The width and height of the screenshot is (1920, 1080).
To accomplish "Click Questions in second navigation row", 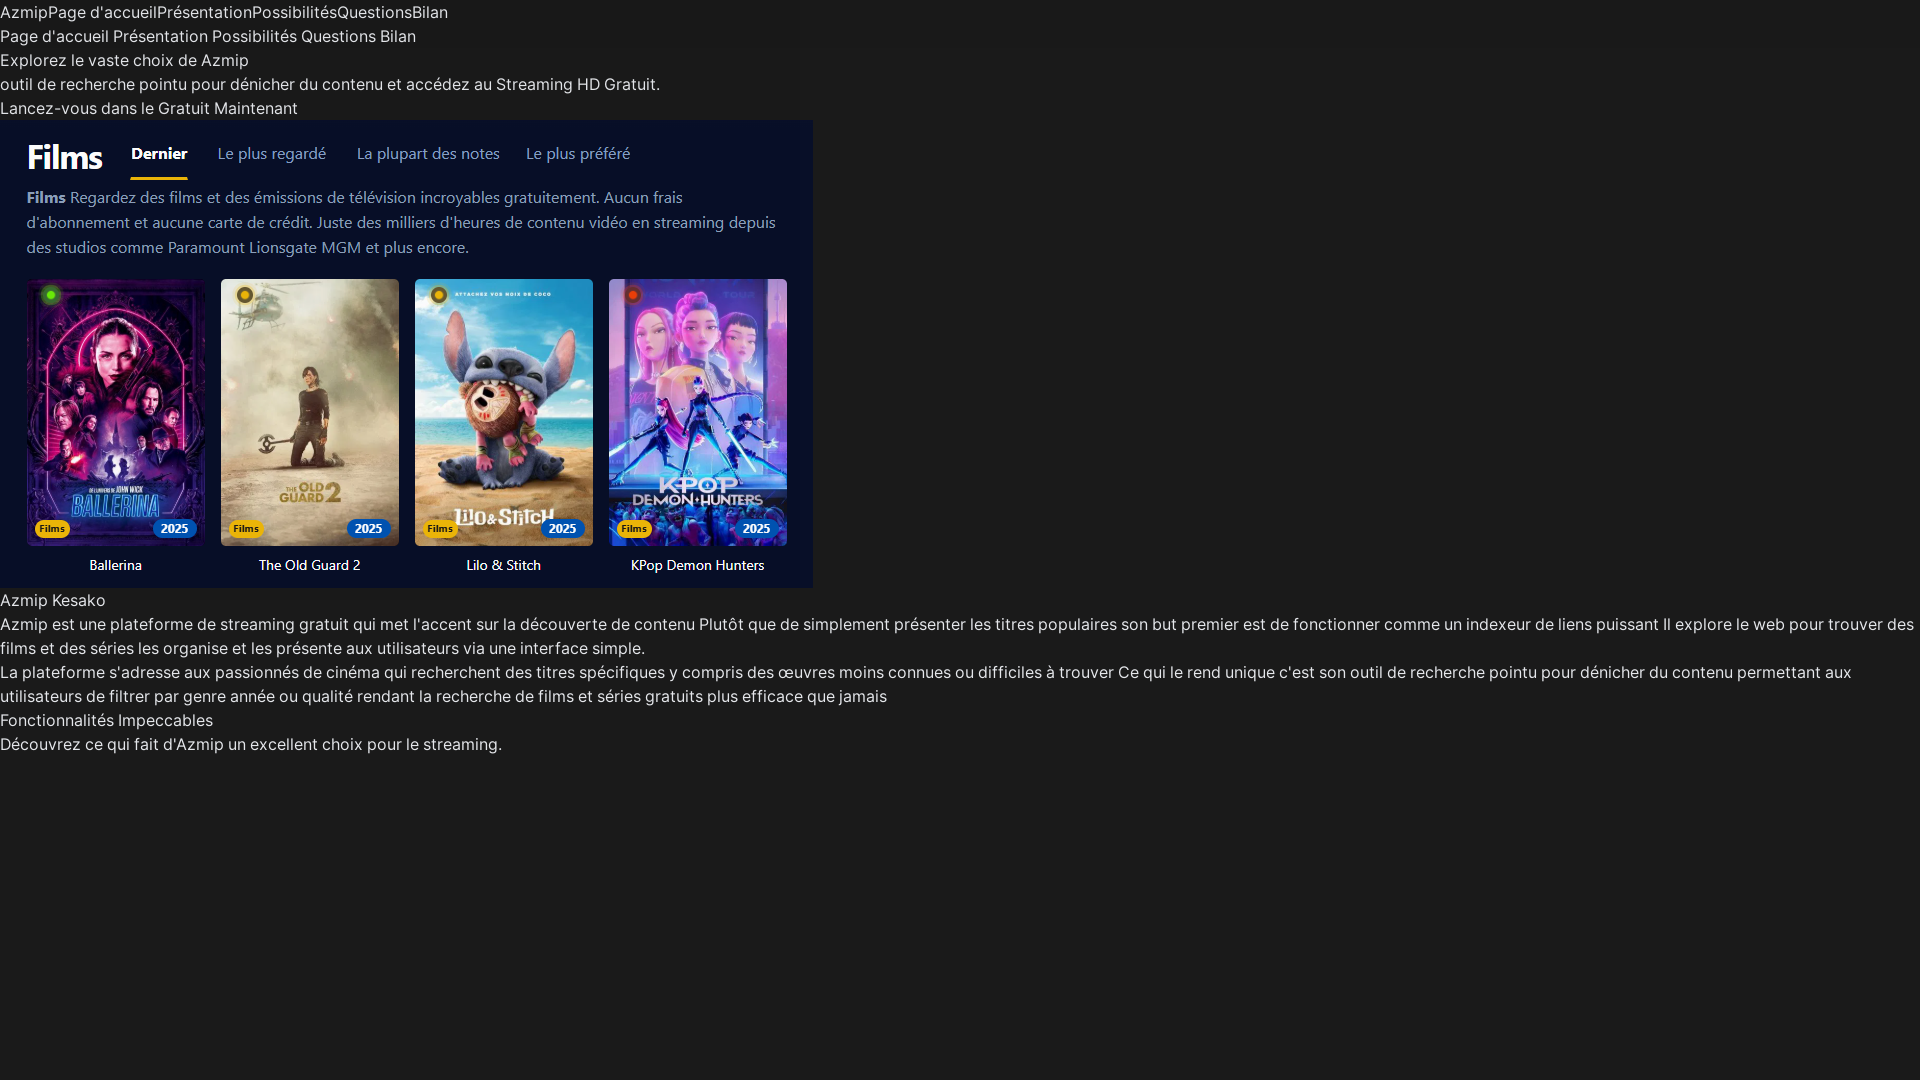I will click(x=338, y=36).
